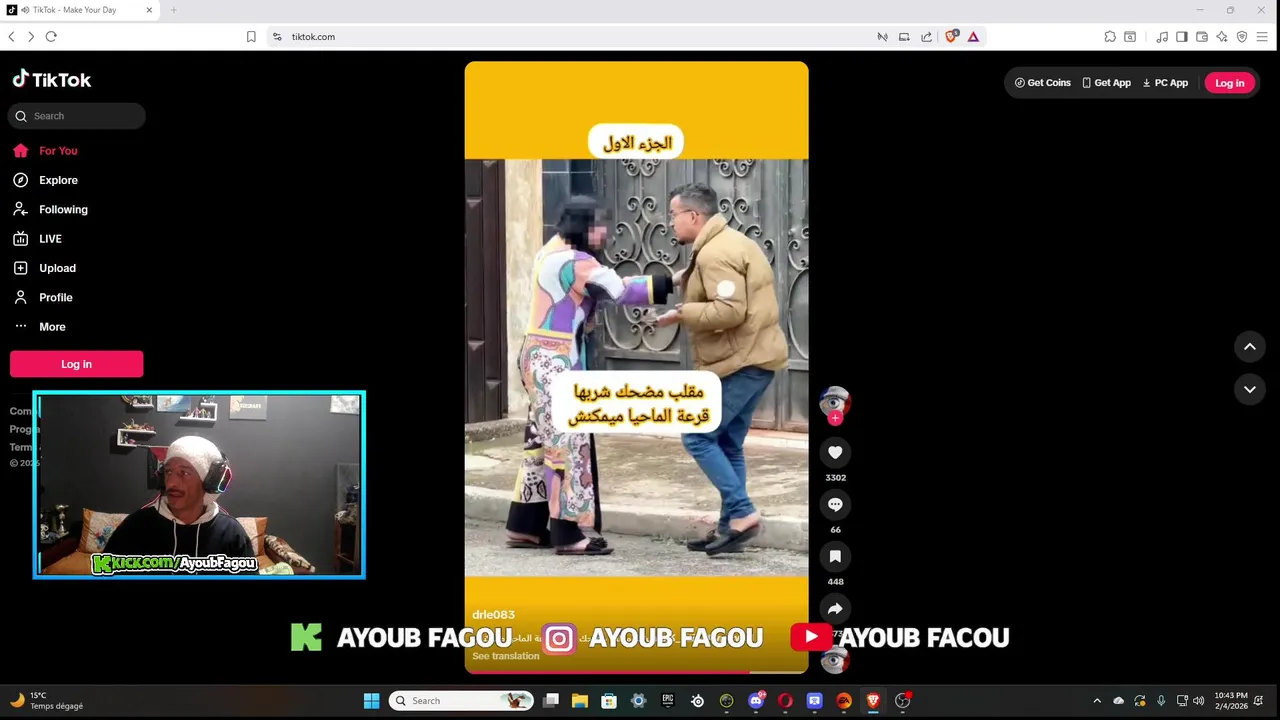Share the video with the arrow icon
Image resolution: width=1280 pixels, height=720 pixels.
coord(835,609)
